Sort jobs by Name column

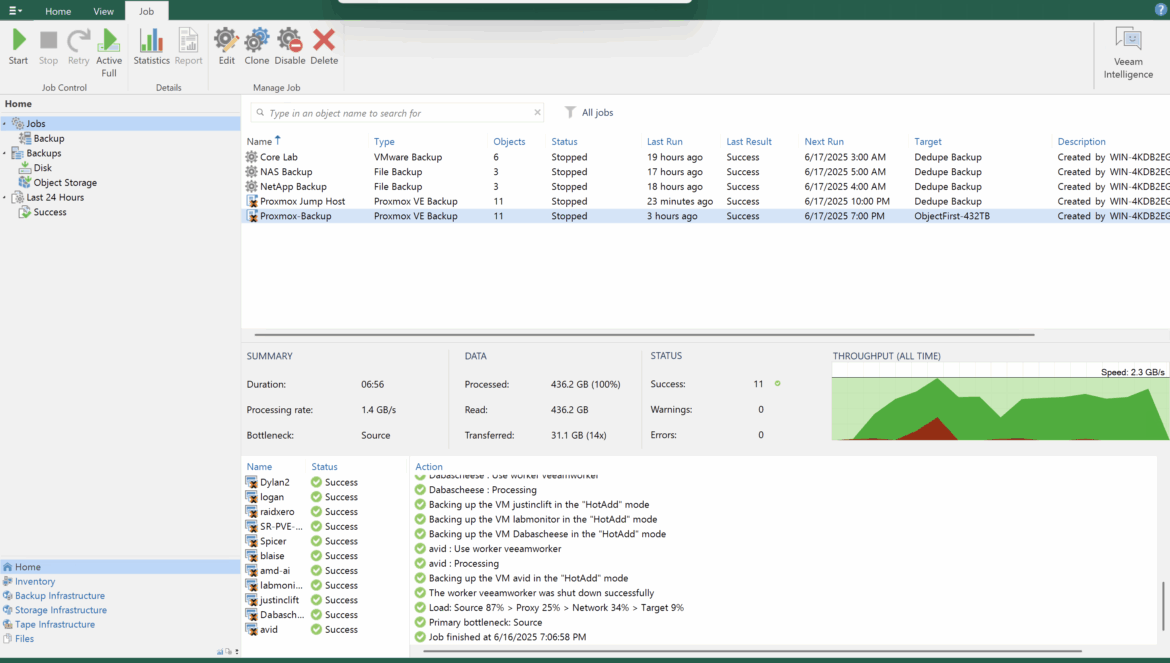(260, 142)
